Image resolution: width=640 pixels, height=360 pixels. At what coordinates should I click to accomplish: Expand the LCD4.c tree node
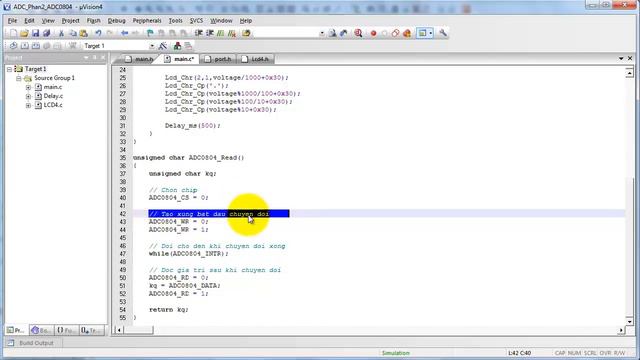[x=28, y=105]
